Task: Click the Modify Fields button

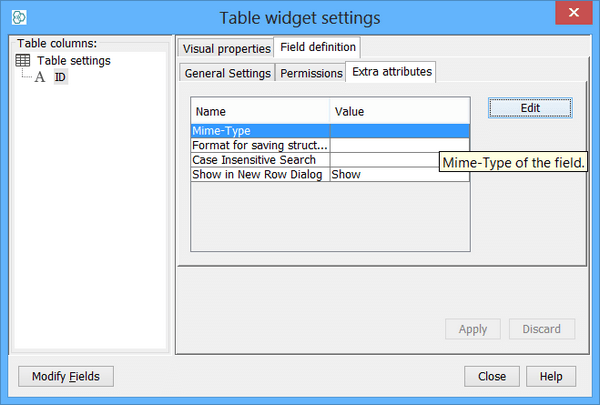Action: (66, 376)
